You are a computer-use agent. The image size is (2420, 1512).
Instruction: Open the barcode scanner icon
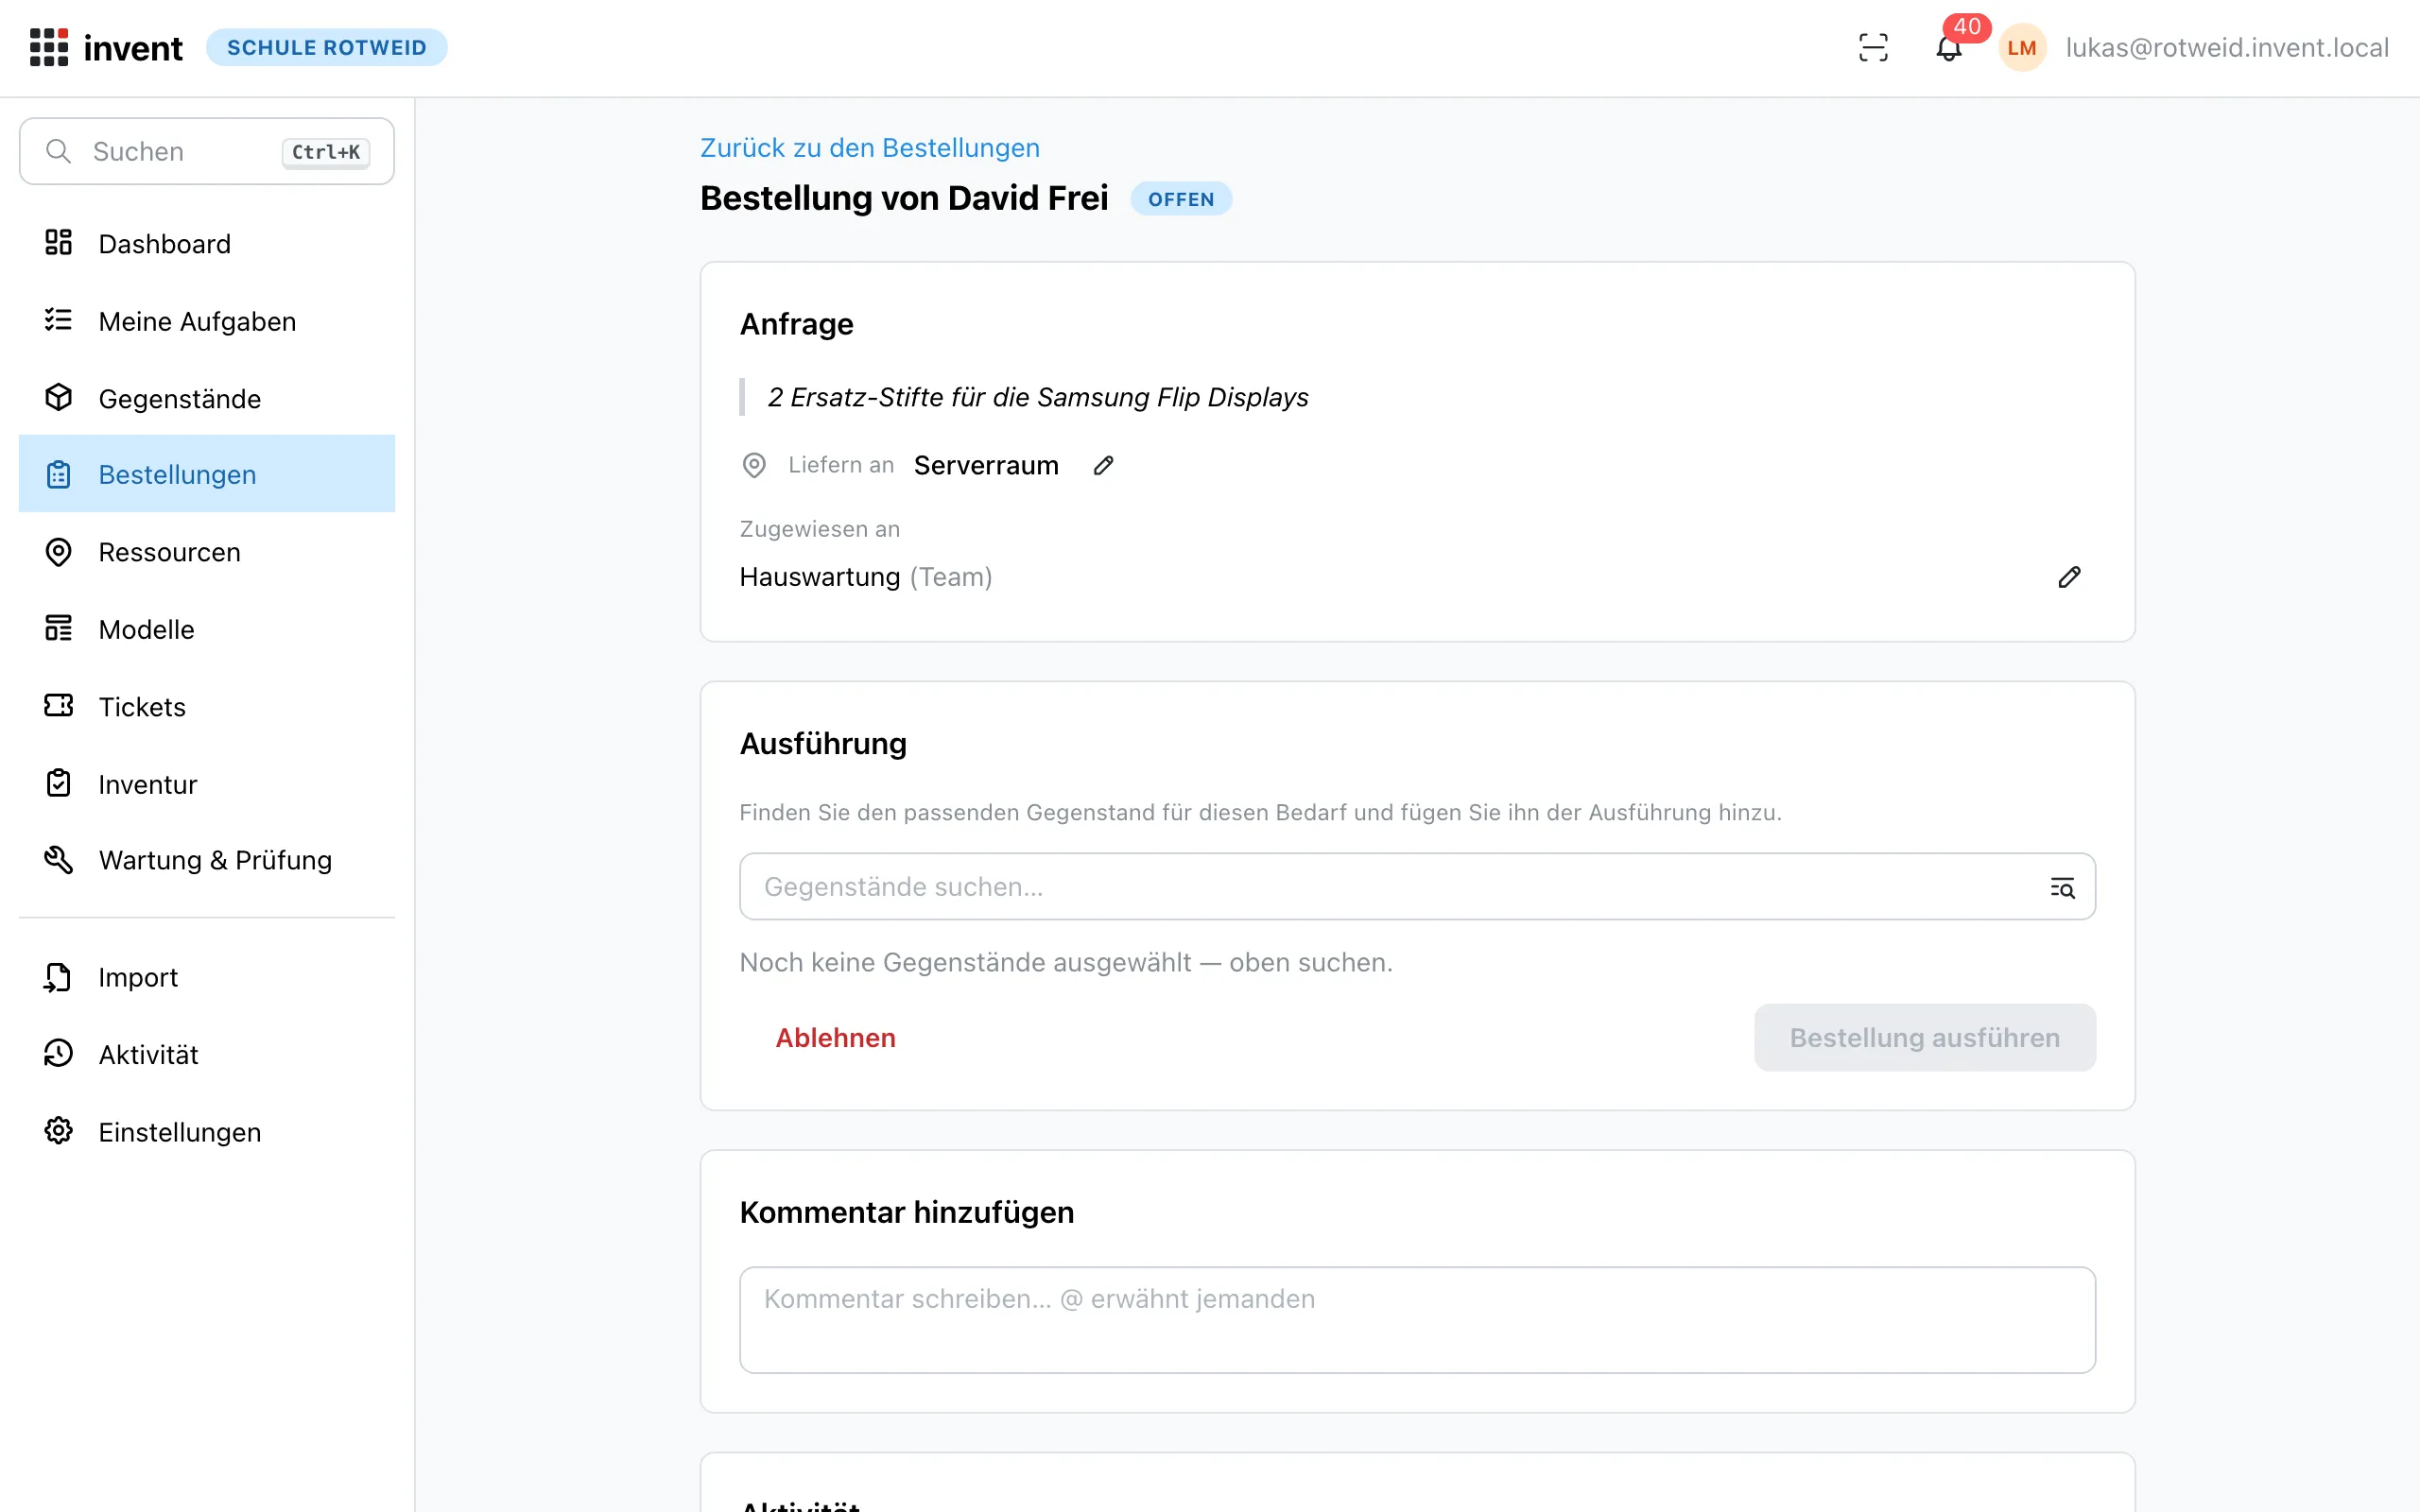pyautogui.click(x=1873, y=47)
